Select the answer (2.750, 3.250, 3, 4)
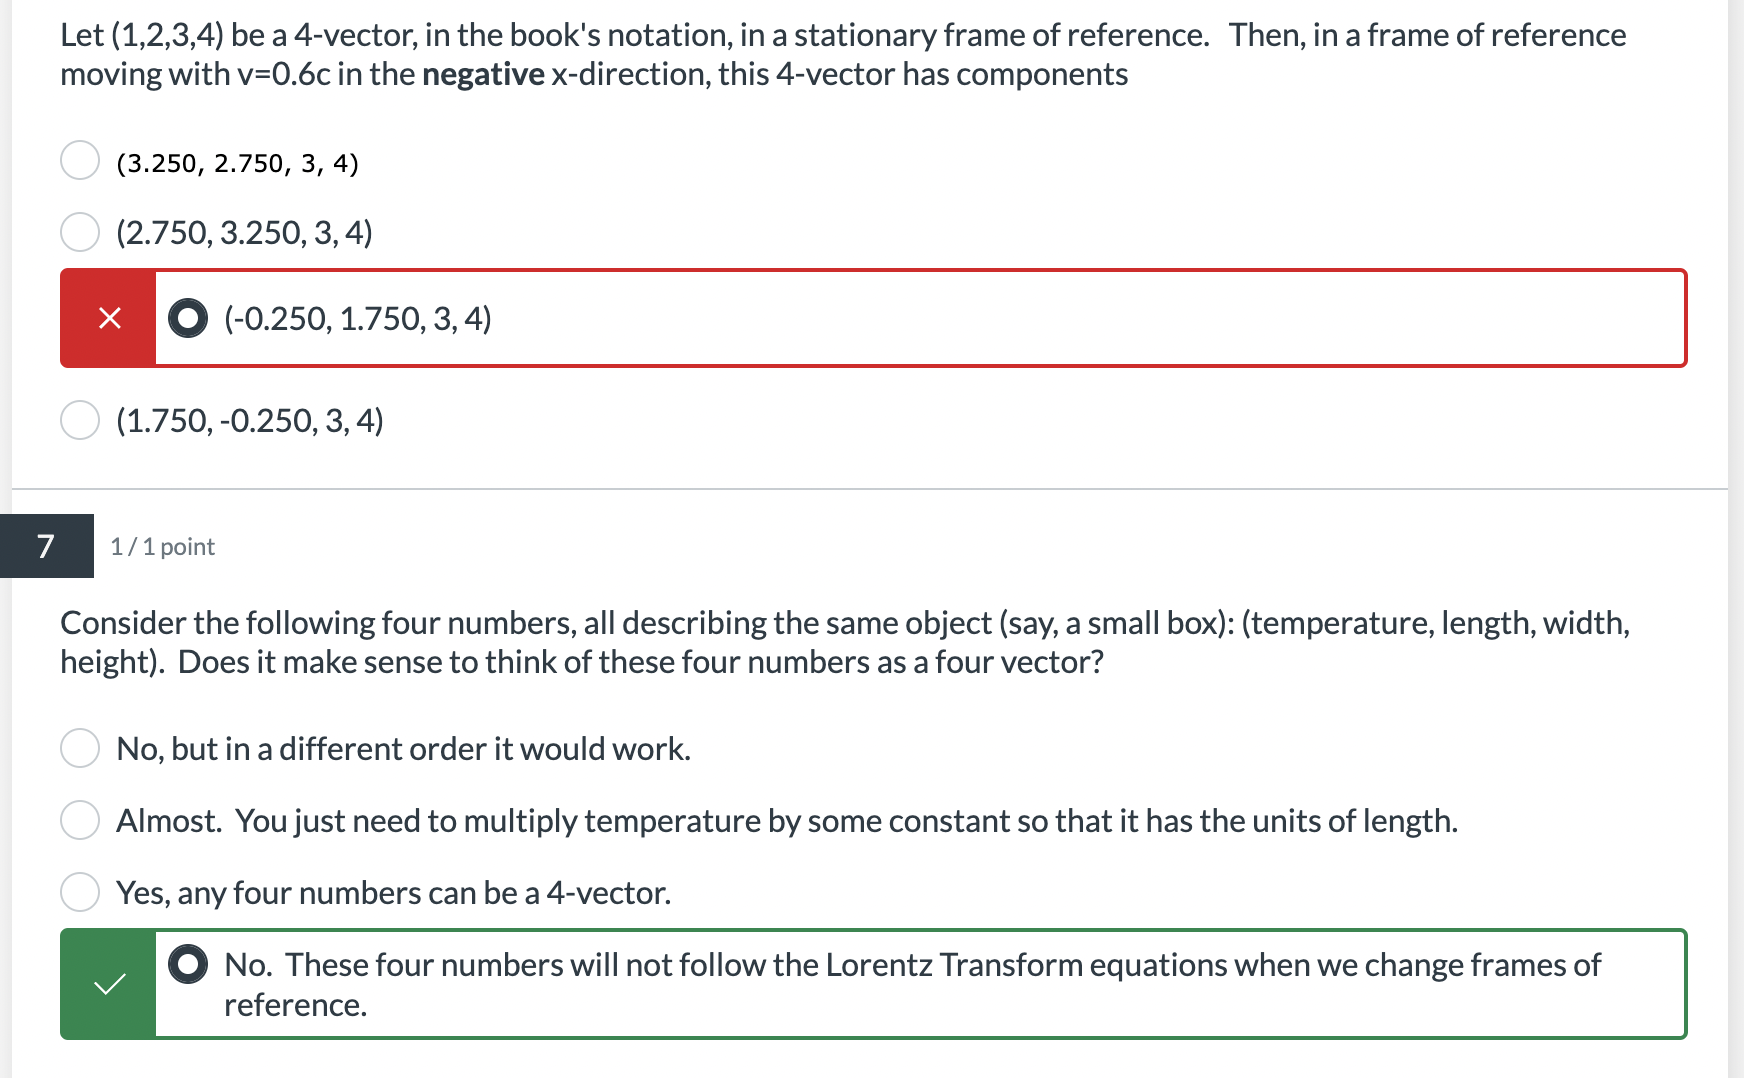Image resolution: width=1744 pixels, height=1078 pixels. (x=244, y=232)
